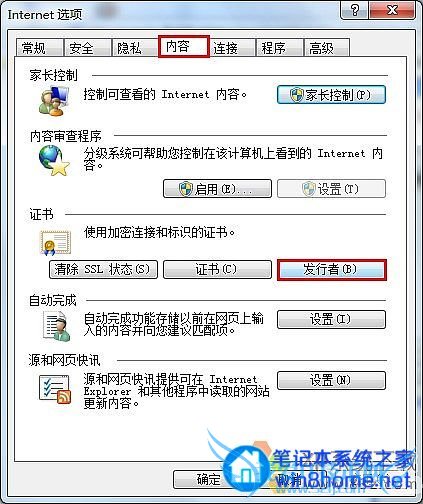This screenshot has height=504, width=423.
Task: Select the 内容 tab
Action: pyautogui.click(x=184, y=46)
